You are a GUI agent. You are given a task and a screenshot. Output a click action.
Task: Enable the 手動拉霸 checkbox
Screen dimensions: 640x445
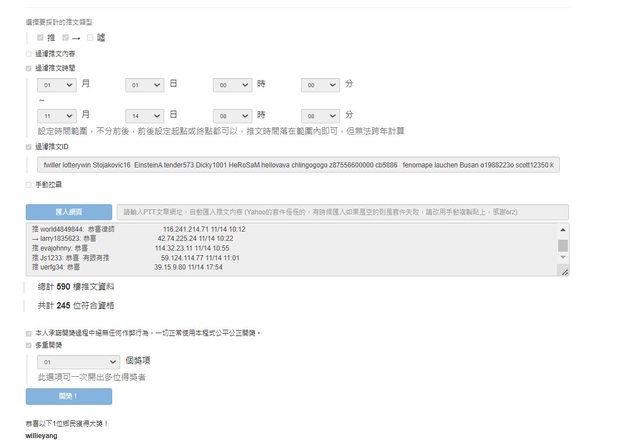pyautogui.click(x=29, y=184)
